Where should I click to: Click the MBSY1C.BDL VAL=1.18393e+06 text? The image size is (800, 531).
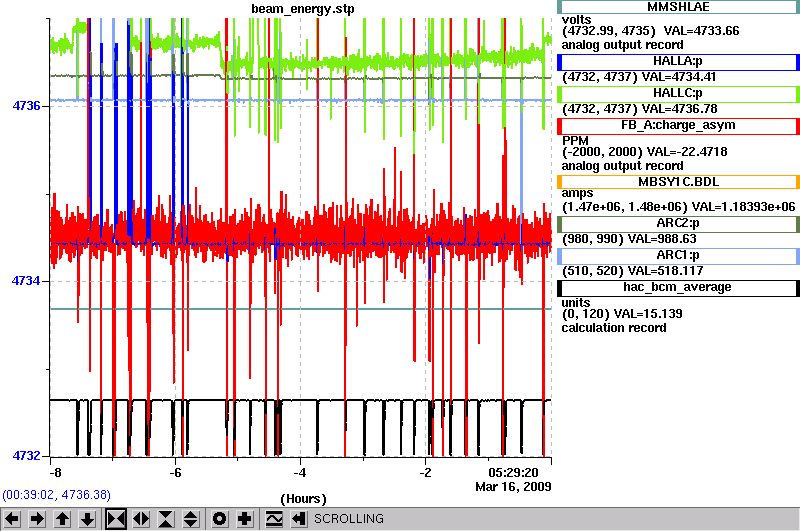point(743,207)
